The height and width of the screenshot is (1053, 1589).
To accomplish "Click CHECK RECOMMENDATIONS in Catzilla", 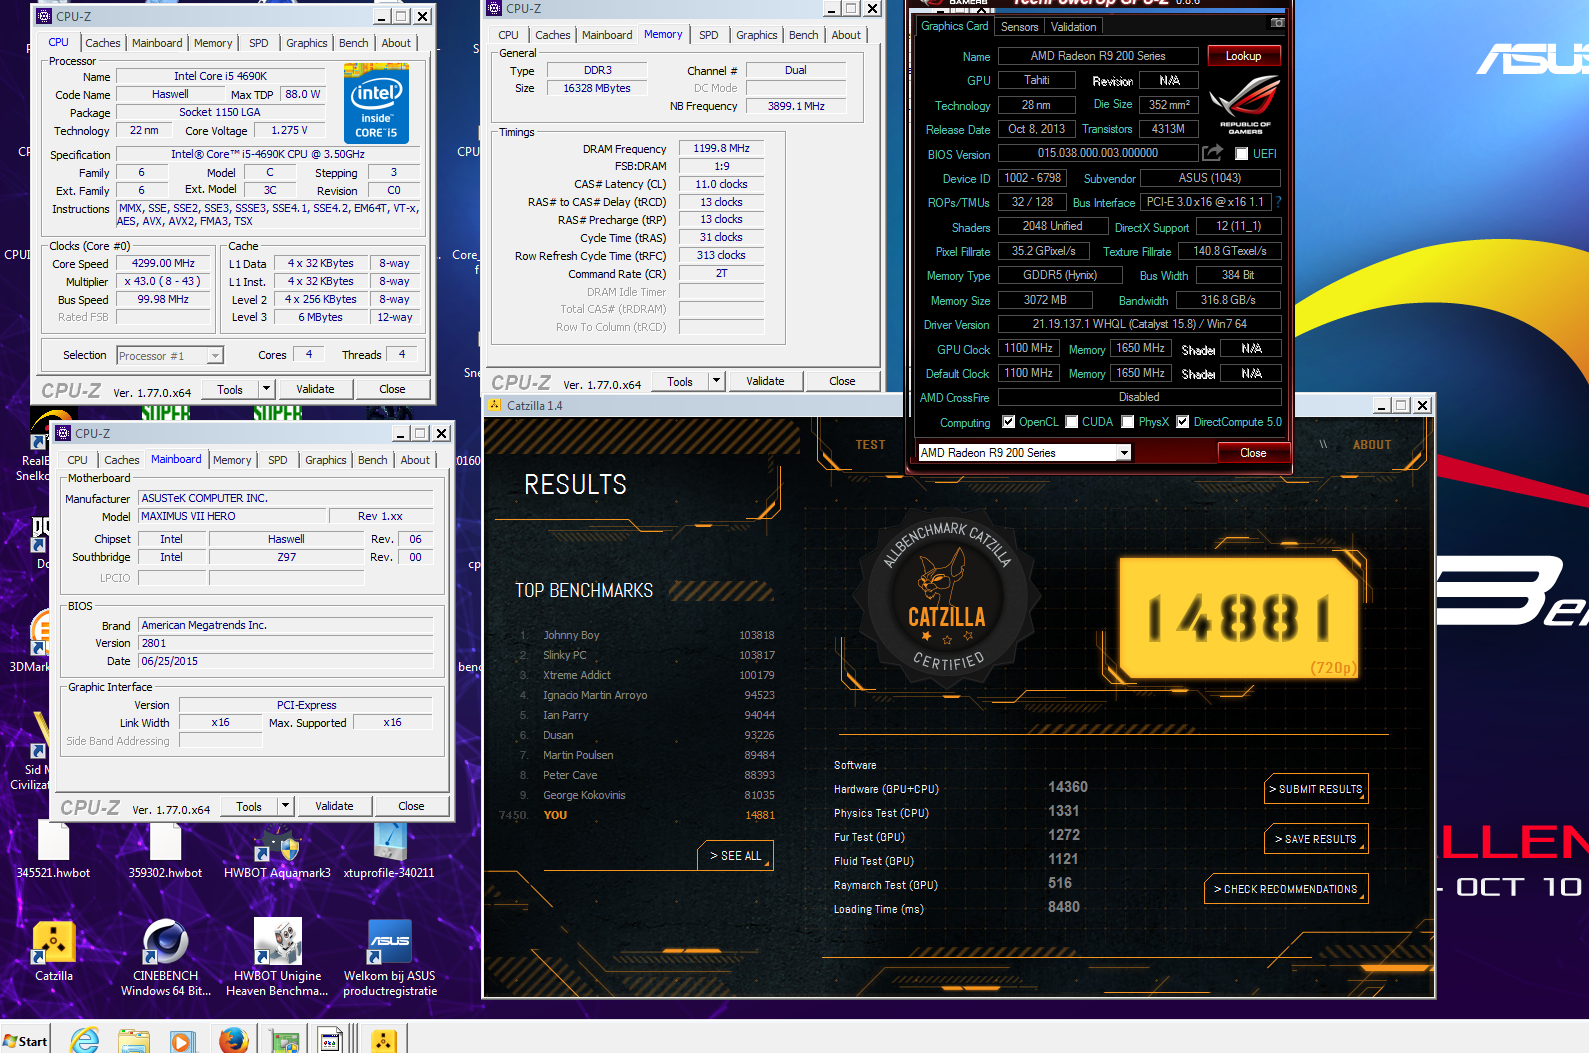I will tap(1285, 889).
